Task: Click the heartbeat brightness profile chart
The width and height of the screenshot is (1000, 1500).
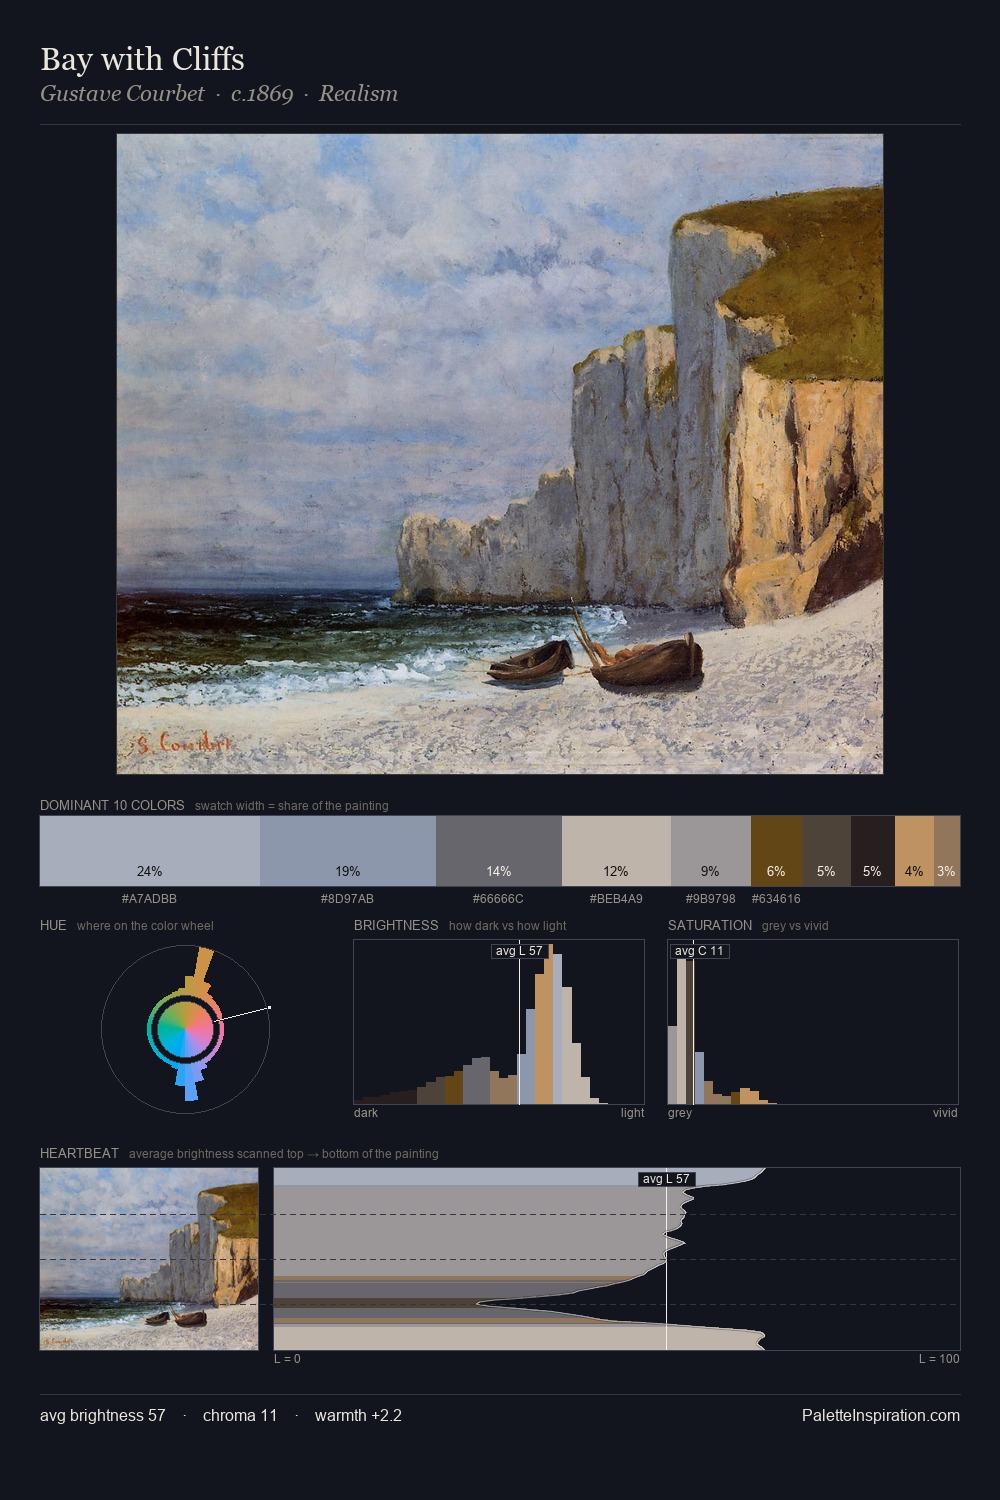Action: point(617,1259)
